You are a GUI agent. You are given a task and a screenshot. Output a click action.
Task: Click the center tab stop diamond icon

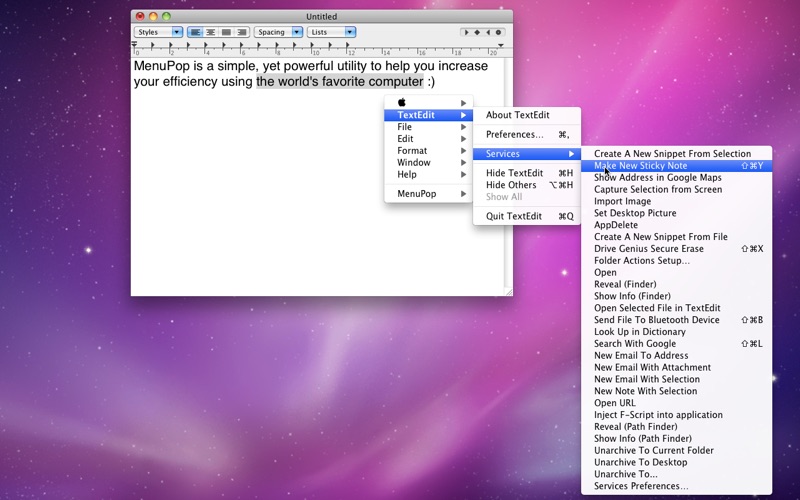[477, 32]
